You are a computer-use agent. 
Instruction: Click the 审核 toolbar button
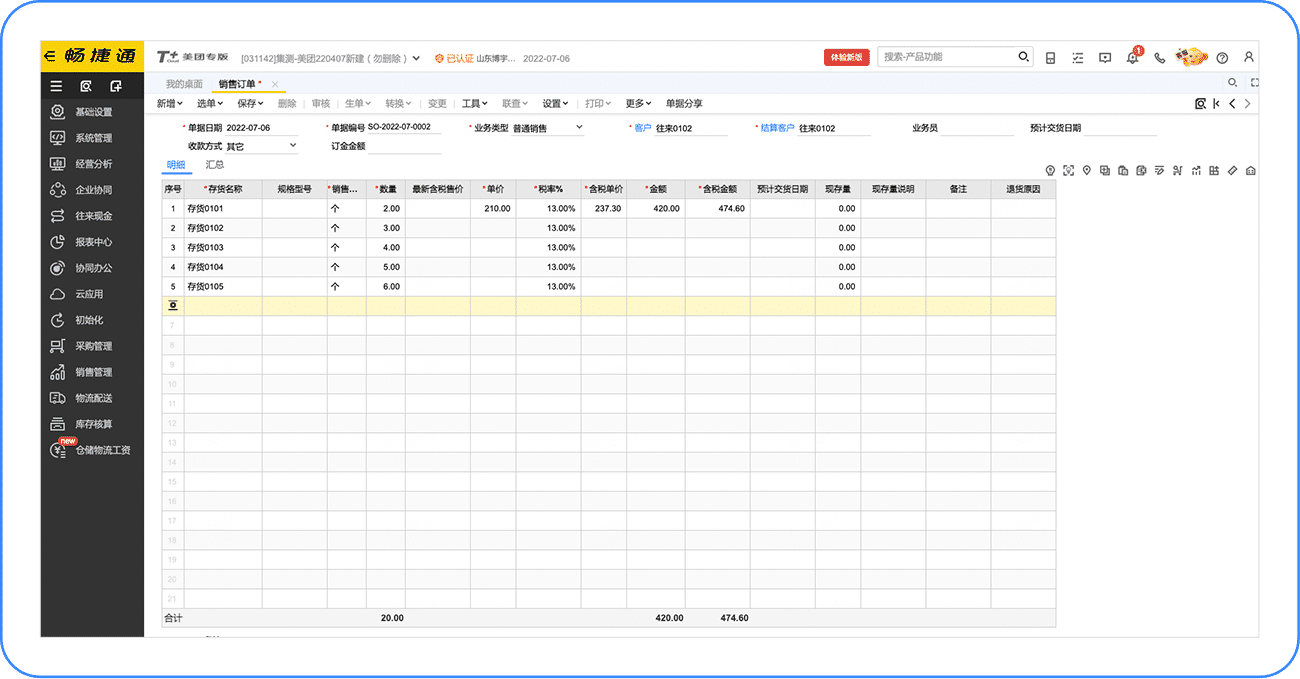[320, 103]
